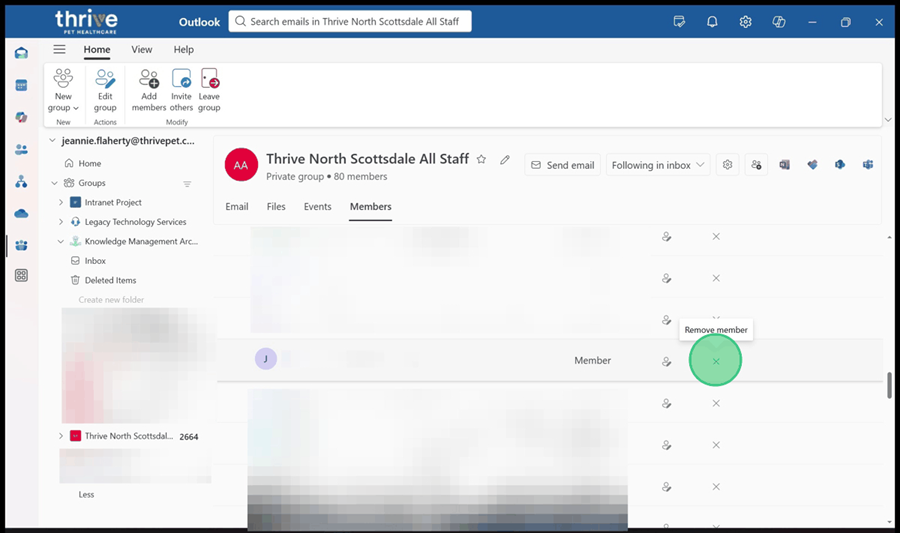Open the Following in inbox dropdown
900x533 pixels.
click(x=658, y=165)
